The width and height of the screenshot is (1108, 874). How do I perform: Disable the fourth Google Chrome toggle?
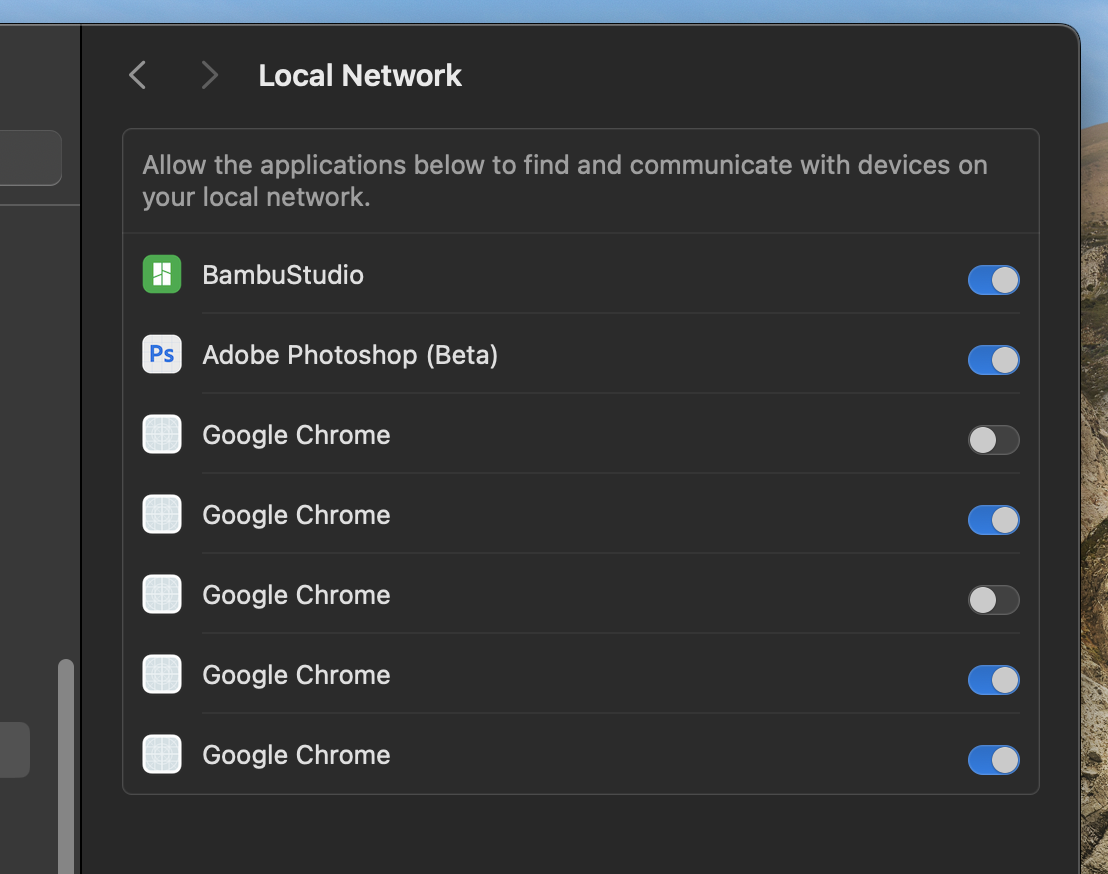[993, 680]
